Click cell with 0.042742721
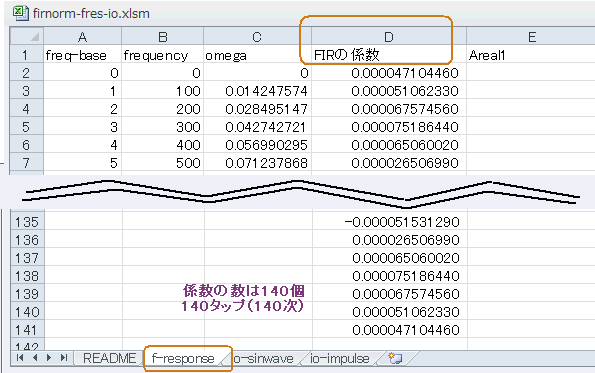The height and width of the screenshot is (373, 595). (257, 127)
